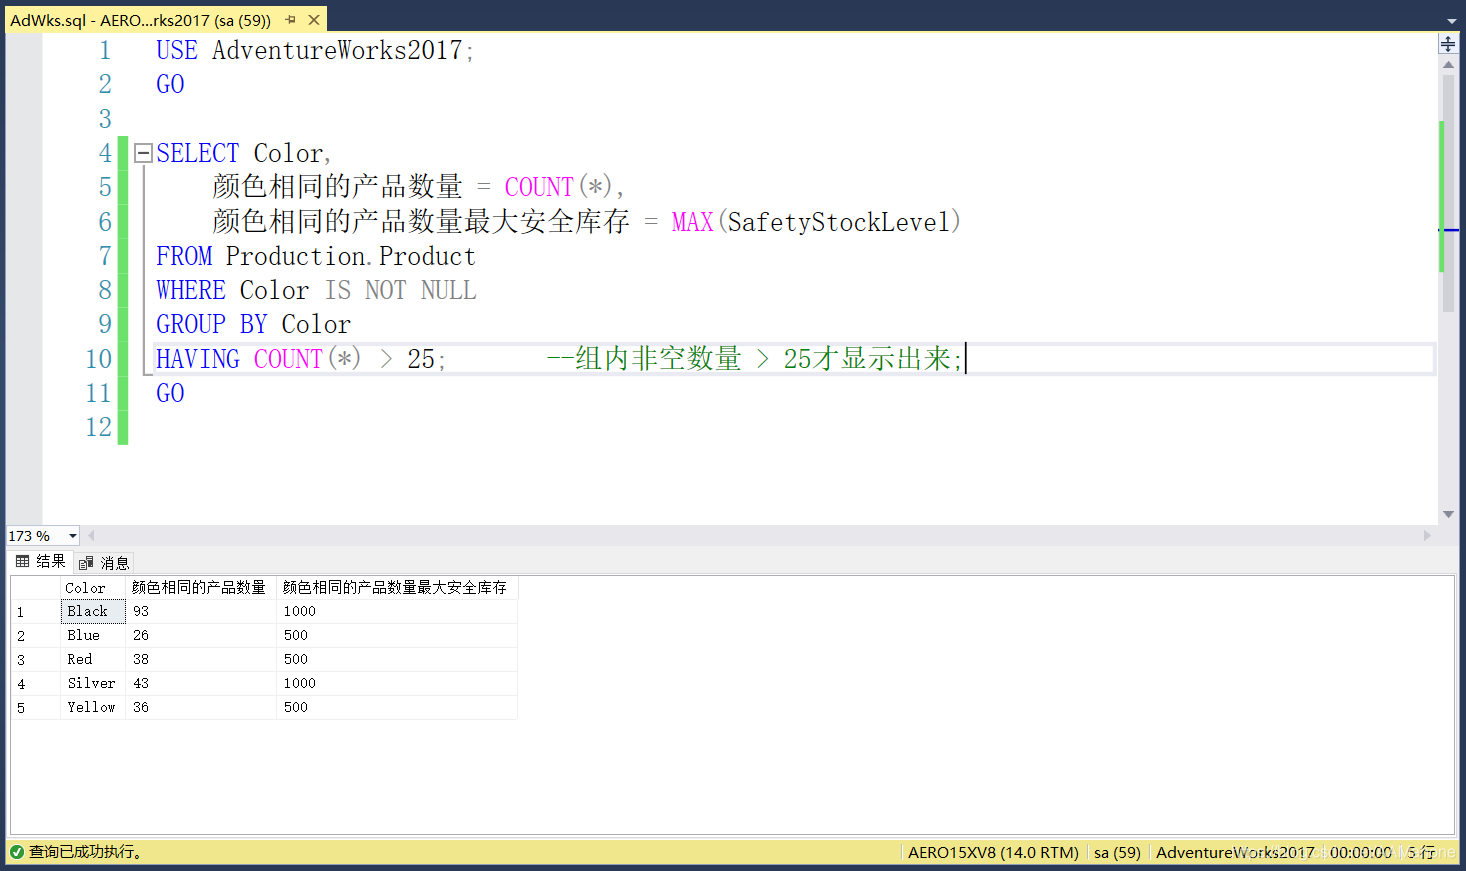Select the Red cell
1466x871 pixels.
[x=93, y=659]
